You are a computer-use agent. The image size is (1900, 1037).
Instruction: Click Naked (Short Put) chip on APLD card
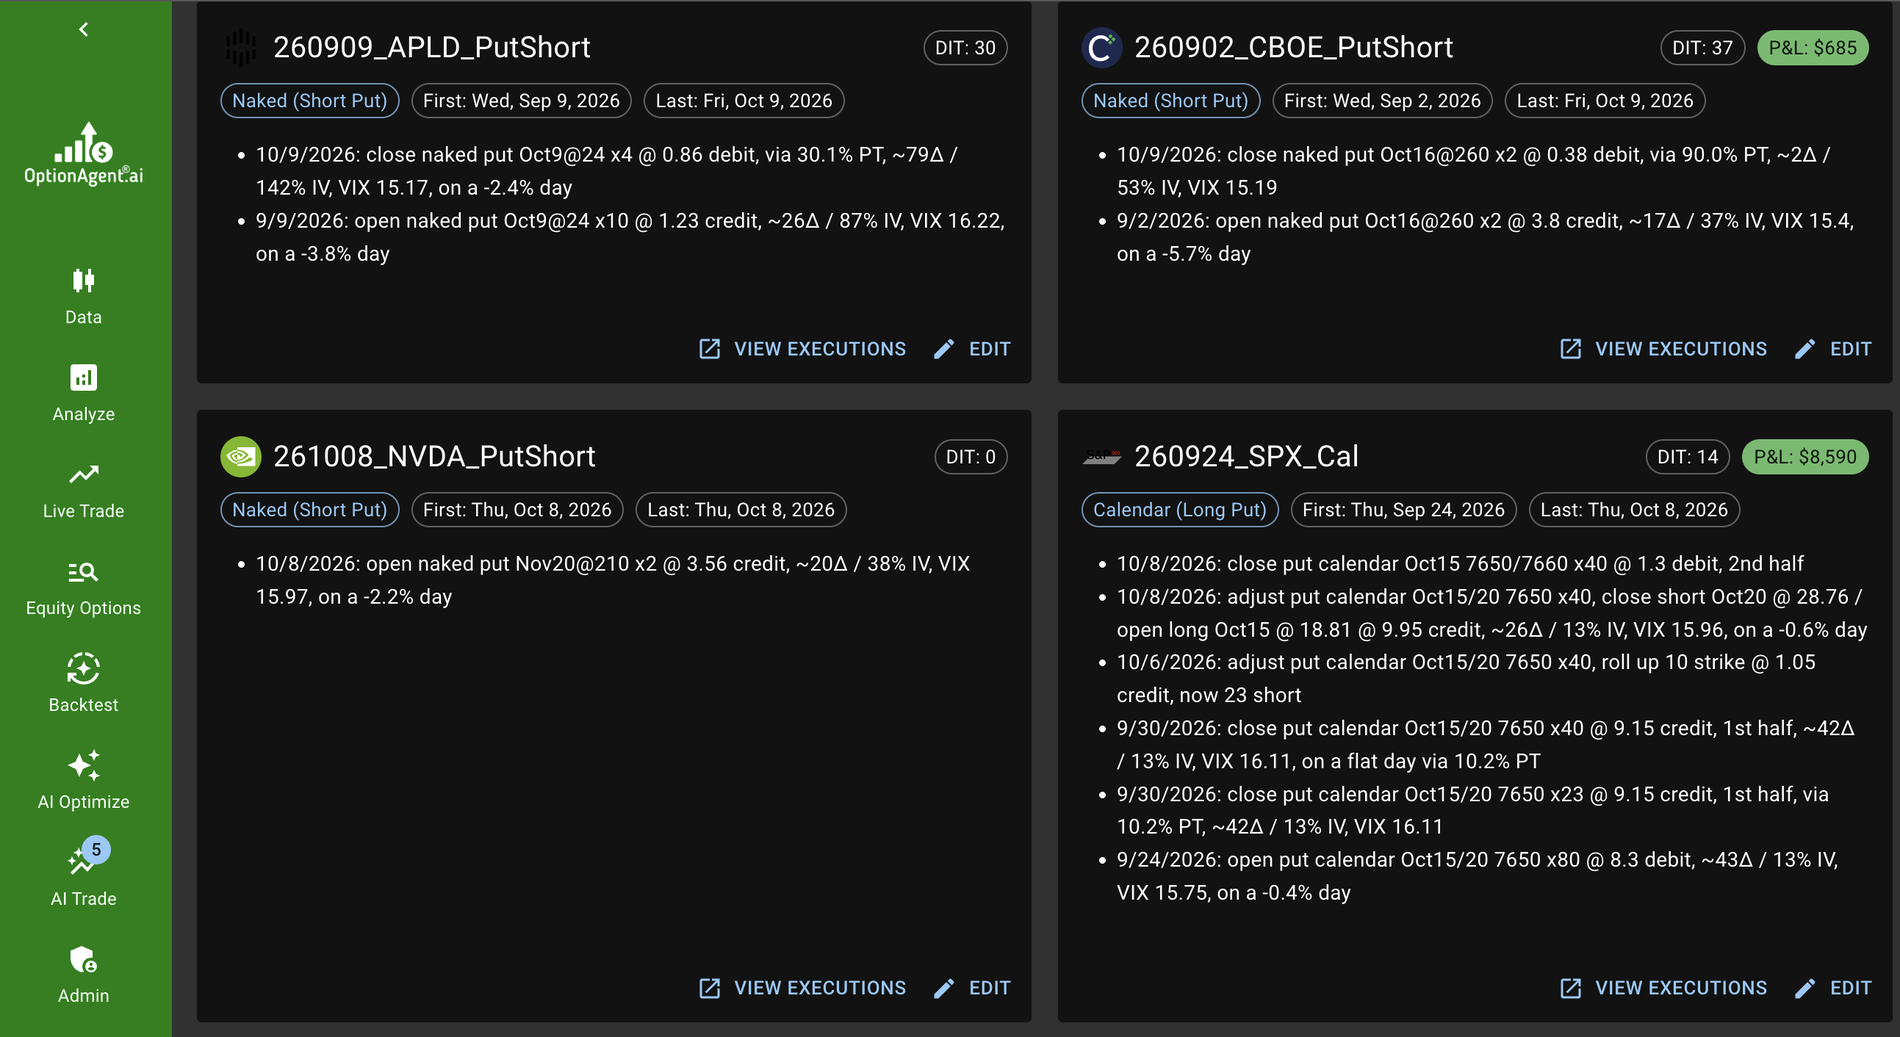[x=310, y=101]
